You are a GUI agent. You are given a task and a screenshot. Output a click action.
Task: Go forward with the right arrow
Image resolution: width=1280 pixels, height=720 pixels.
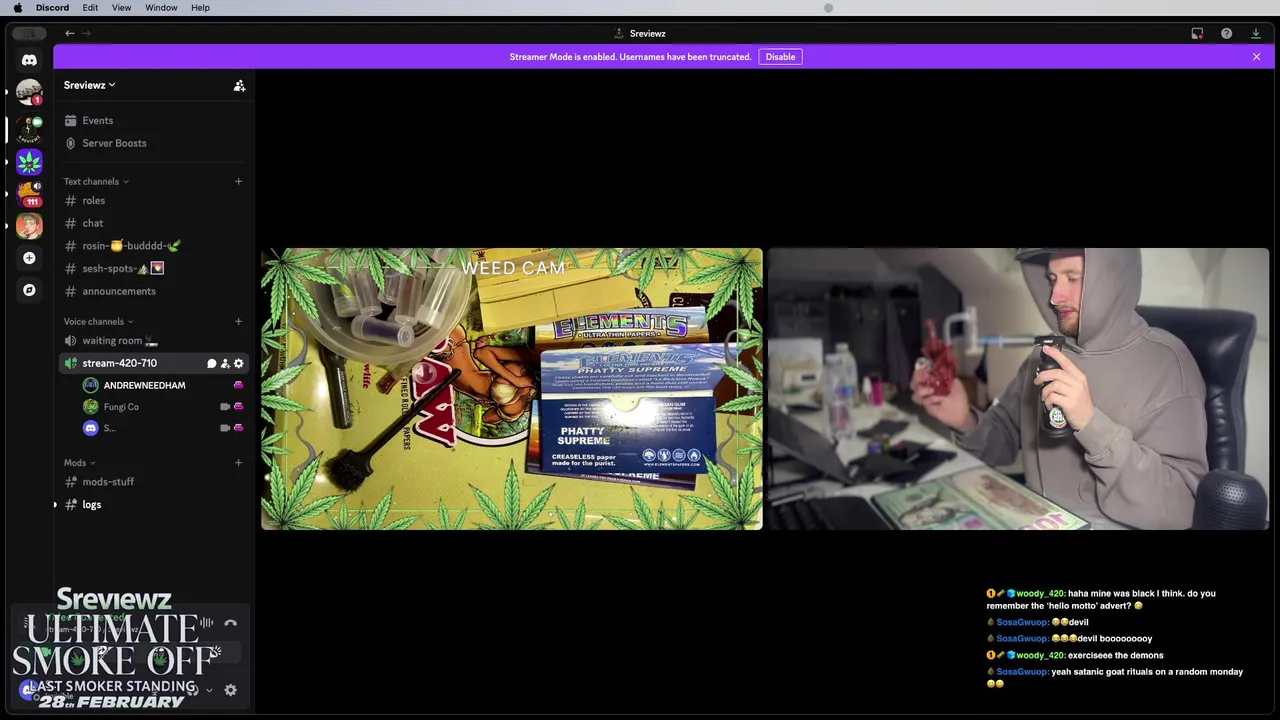[86, 33]
